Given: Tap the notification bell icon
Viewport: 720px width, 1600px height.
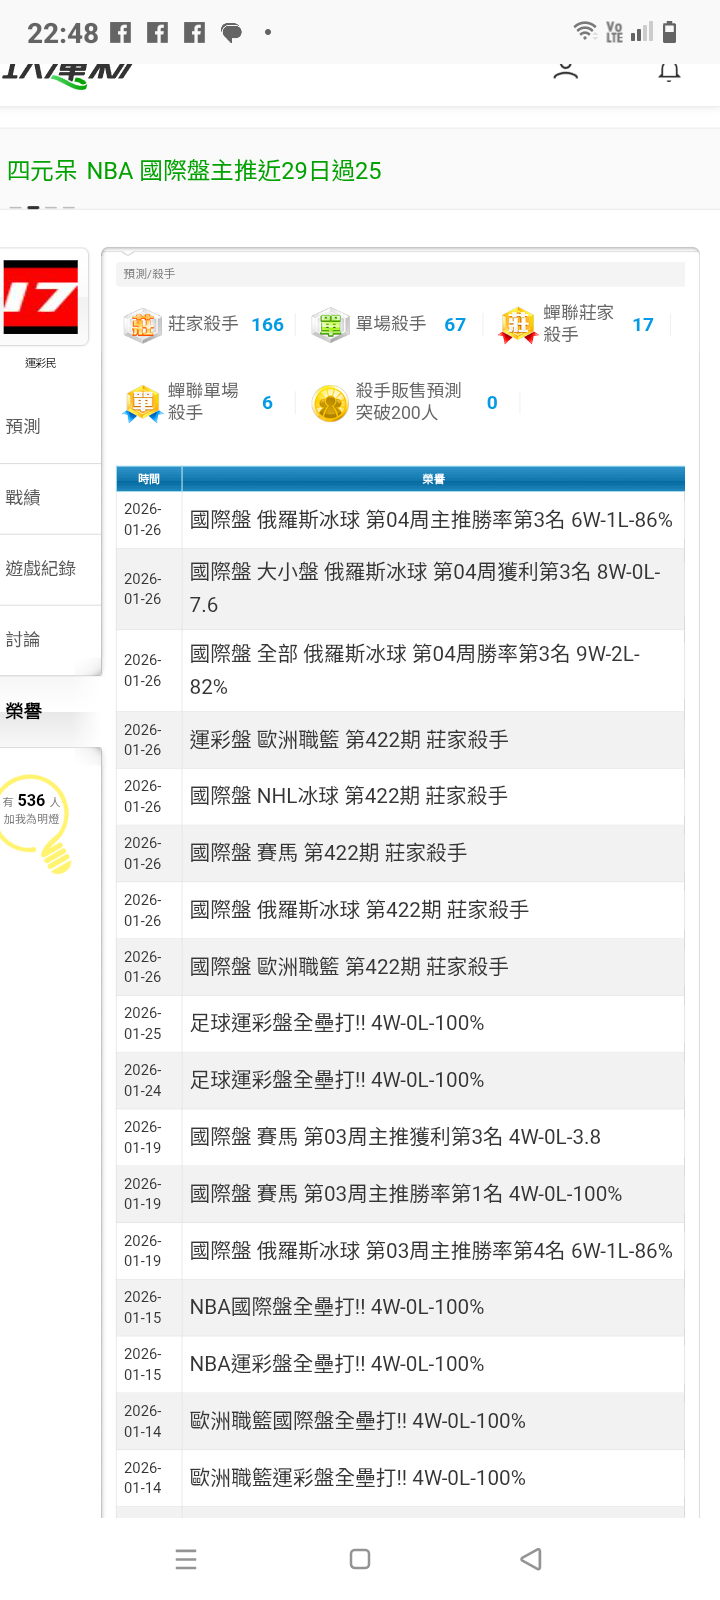Looking at the screenshot, I should click(x=669, y=71).
